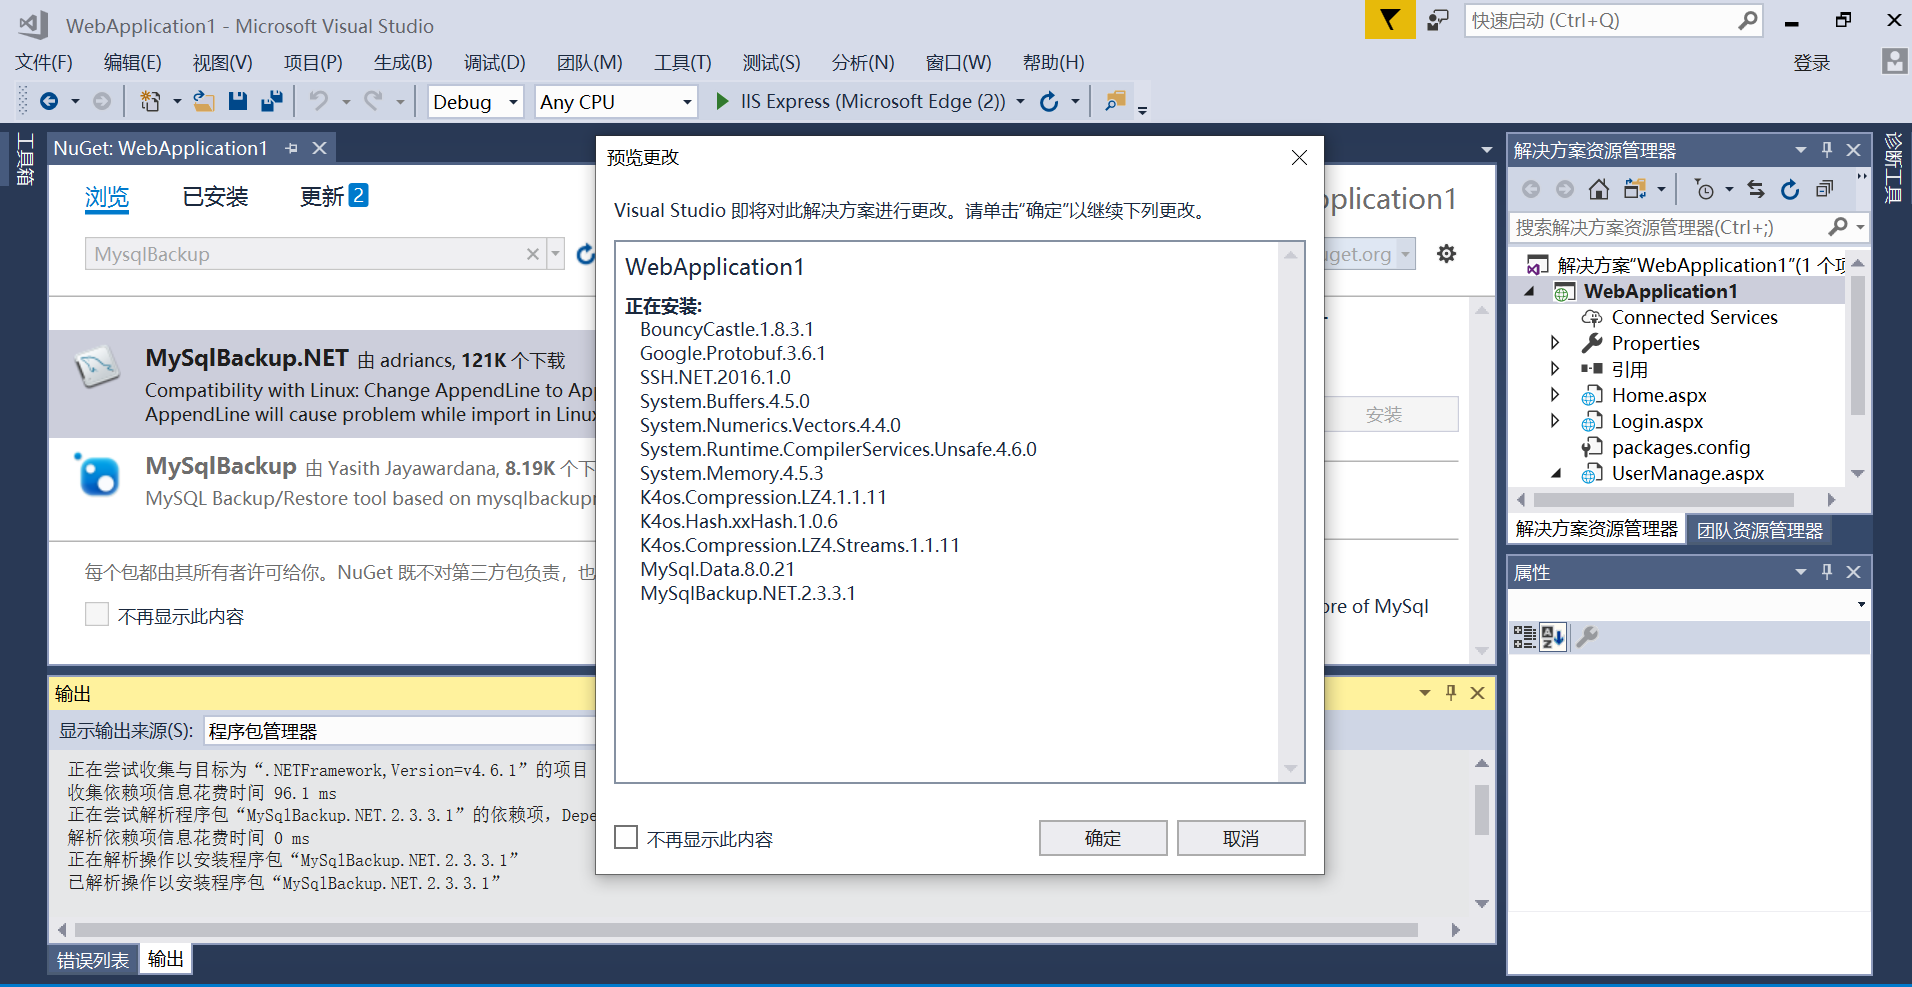This screenshot has height=987, width=1912.
Task: Open the output source 程序包管理器 dropdown
Action: coord(400,731)
